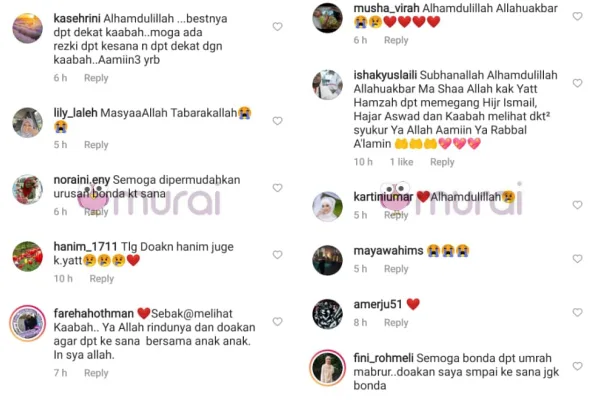Like kasehrini's comment with the heart icon
The image size is (600, 400).
[x=277, y=26]
